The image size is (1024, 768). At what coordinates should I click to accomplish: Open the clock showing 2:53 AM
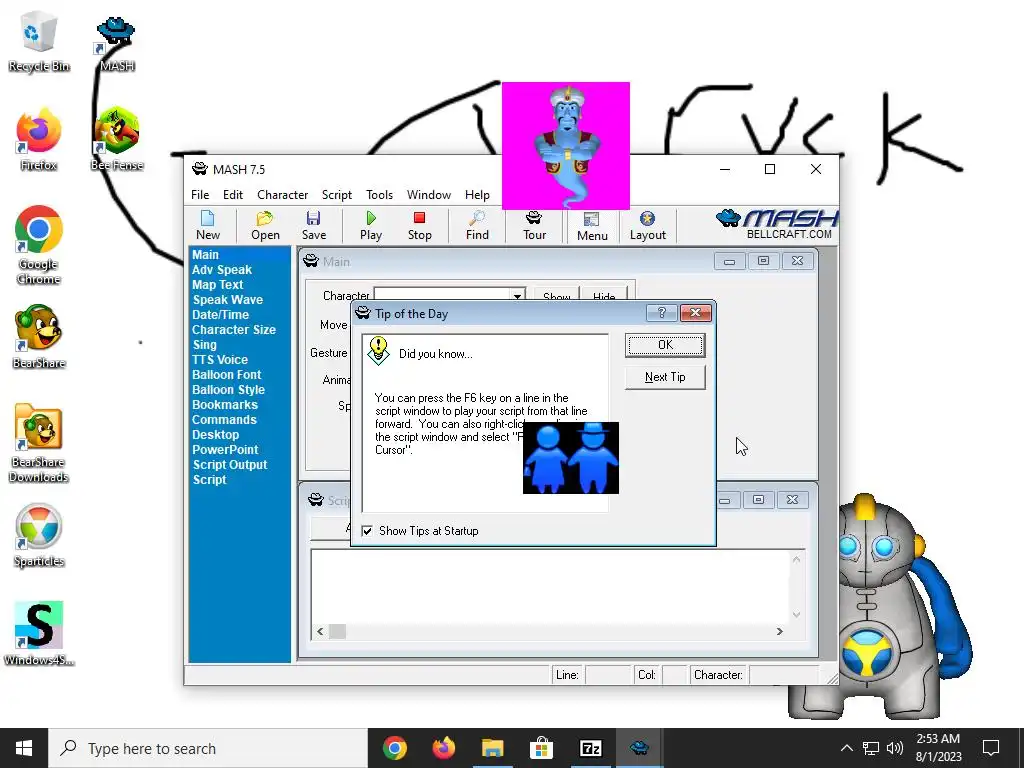coord(938,748)
